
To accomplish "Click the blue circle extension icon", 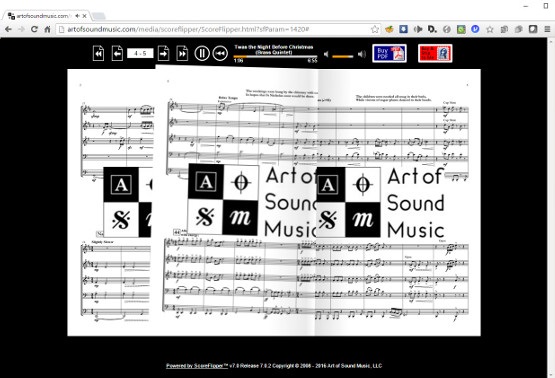I will 475,29.
